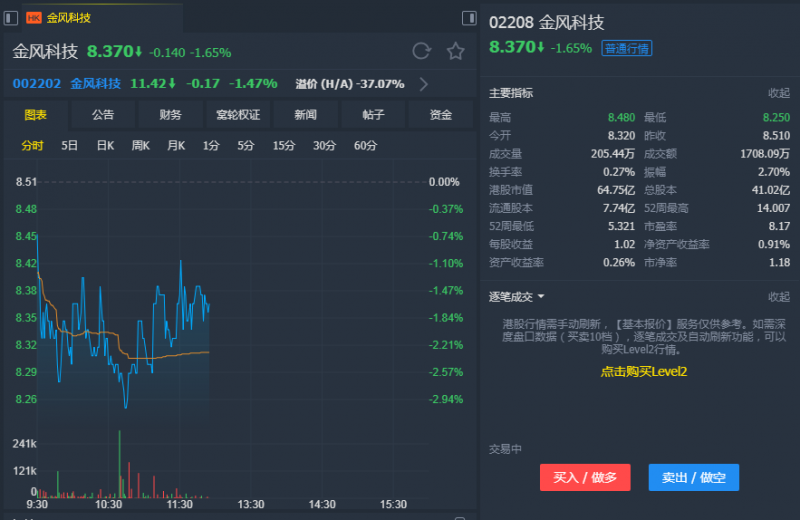Collapse the 主要指标 section via 收起
This screenshot has width=800, height=520.
779,93
